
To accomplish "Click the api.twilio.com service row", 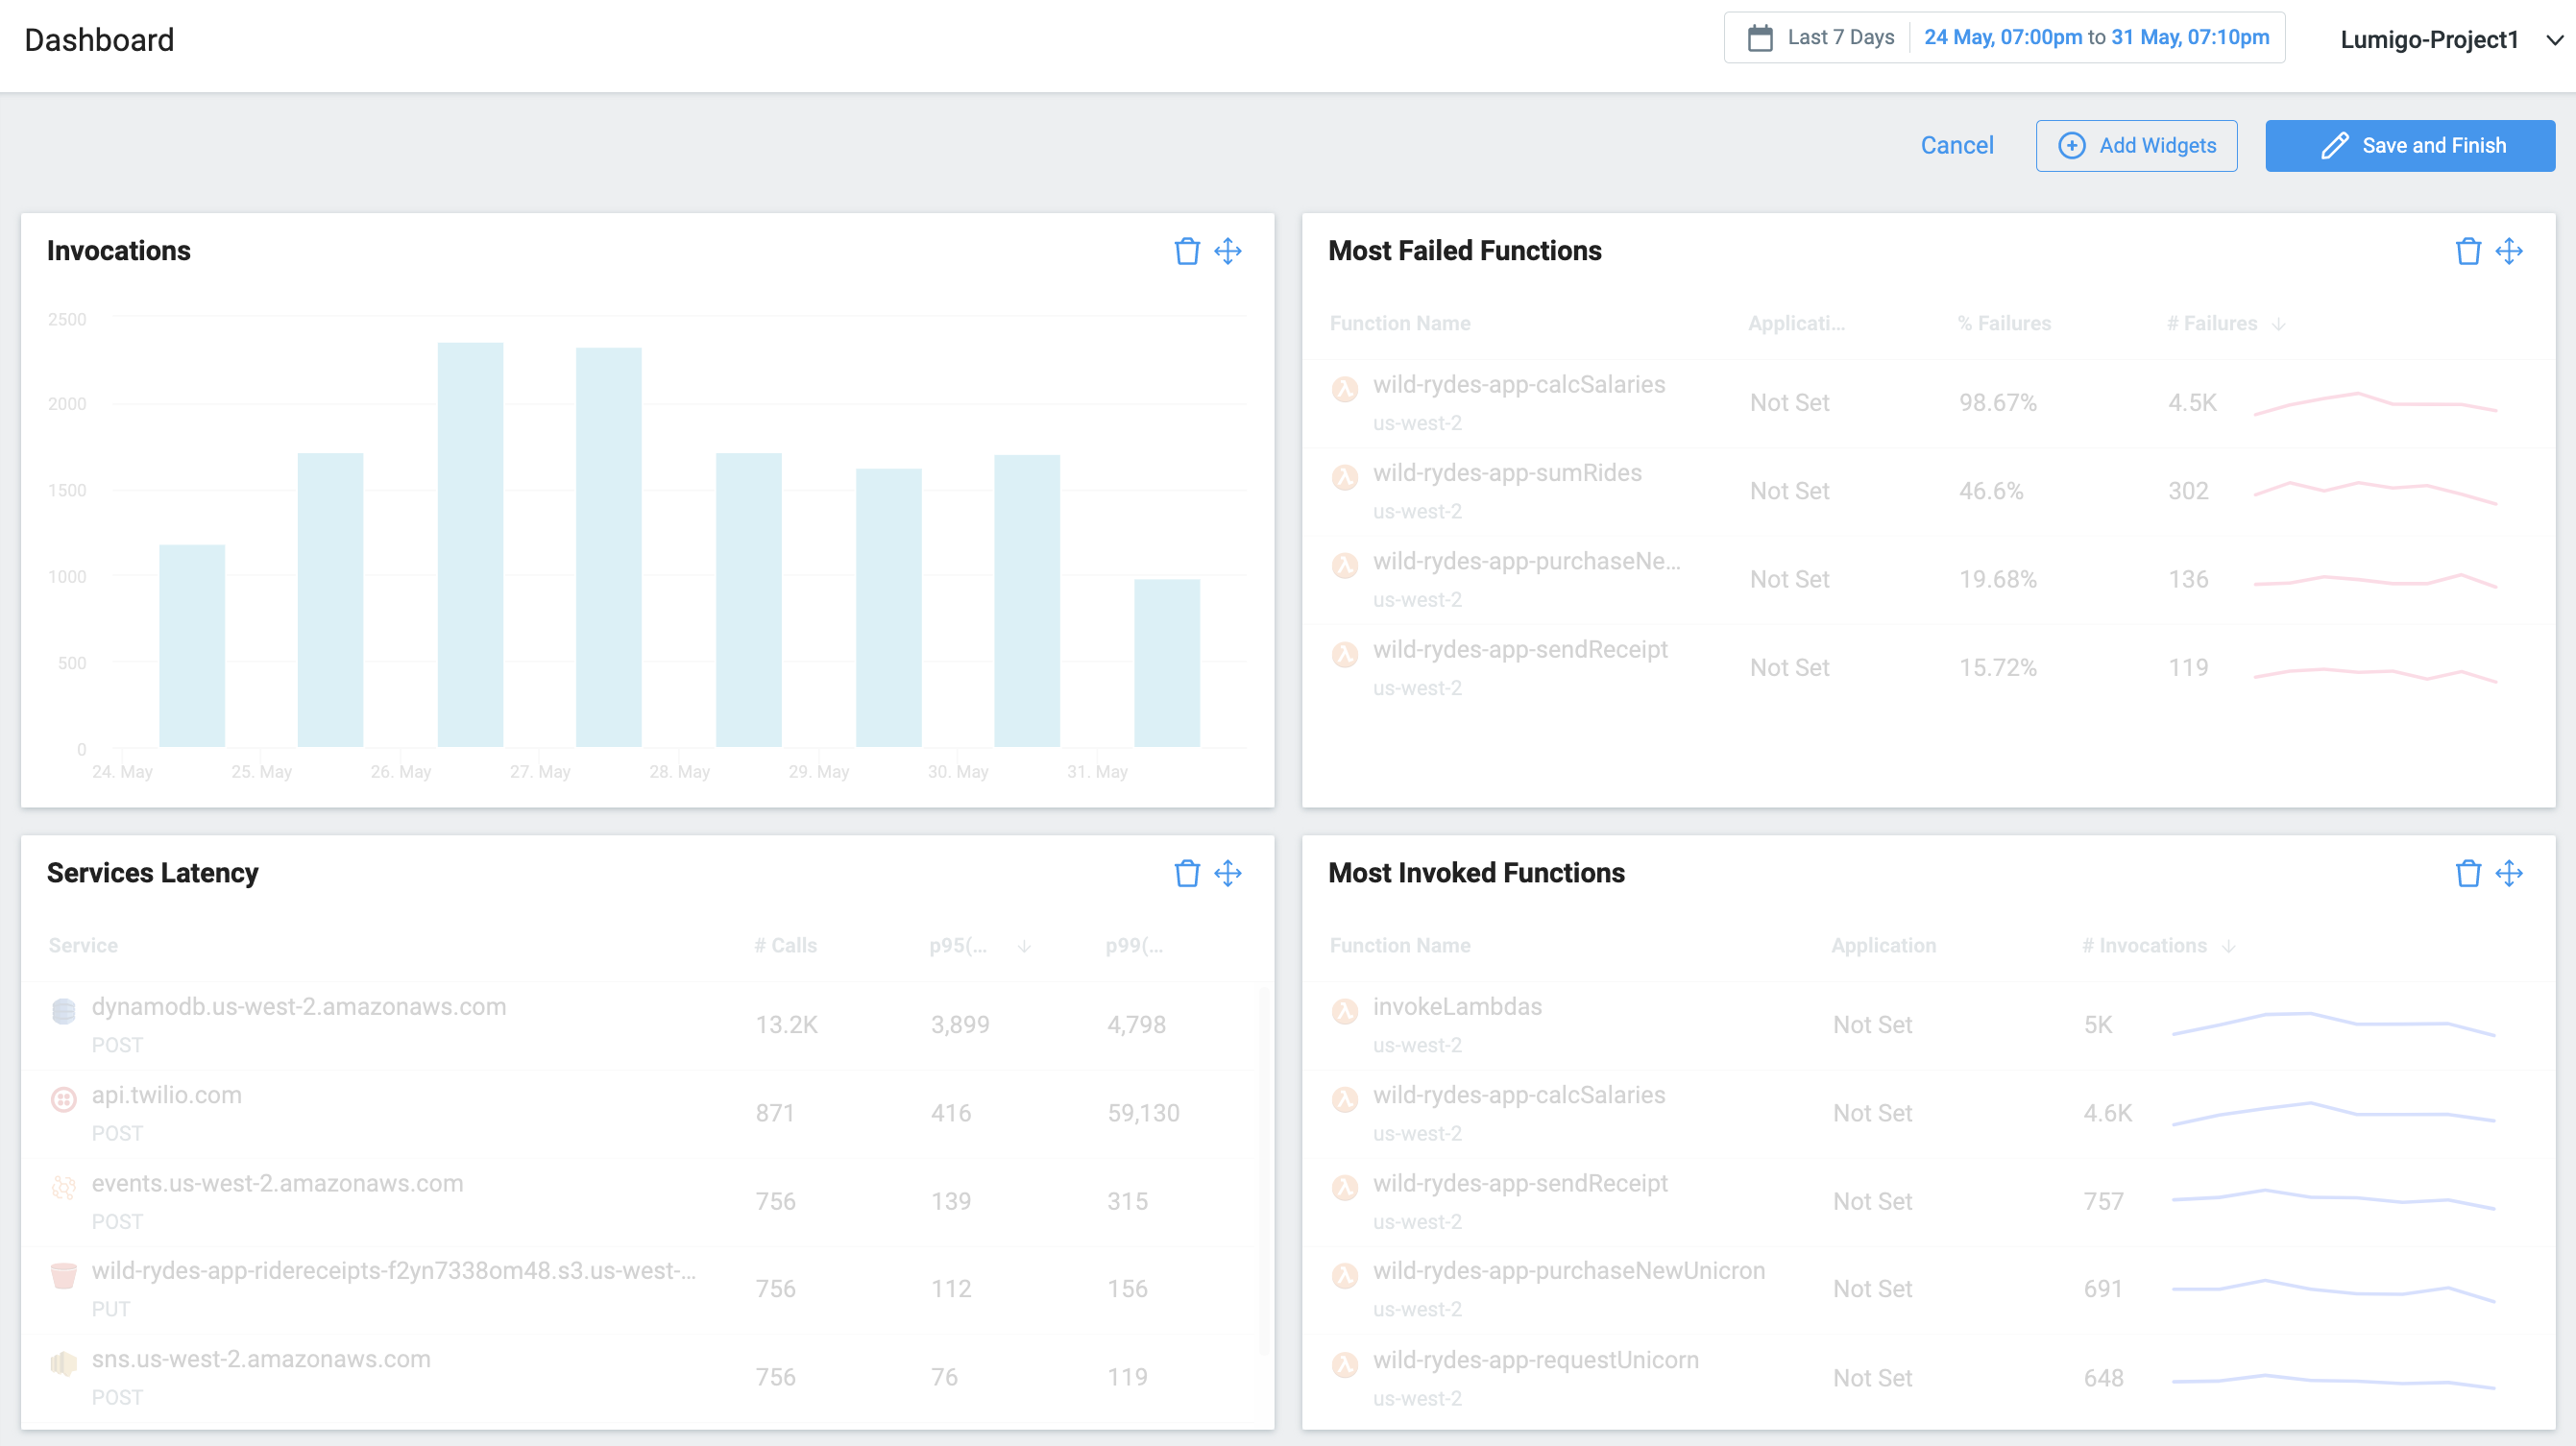I will tap(167, 1095).
